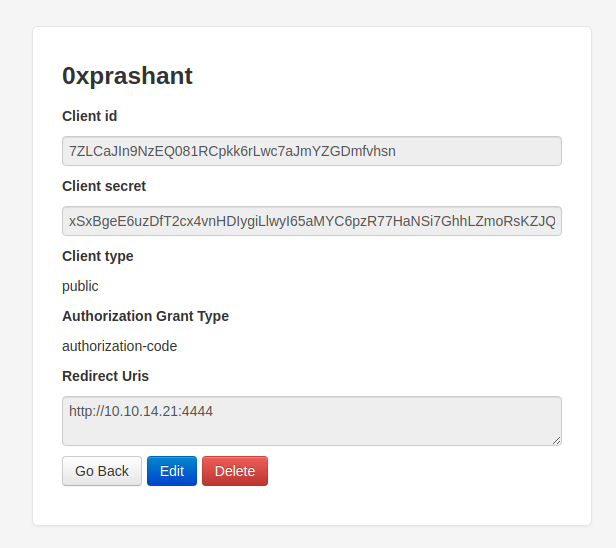Delete this application with the red button
616x548 pixels.
pyautogui.click(x=235, y=471)
